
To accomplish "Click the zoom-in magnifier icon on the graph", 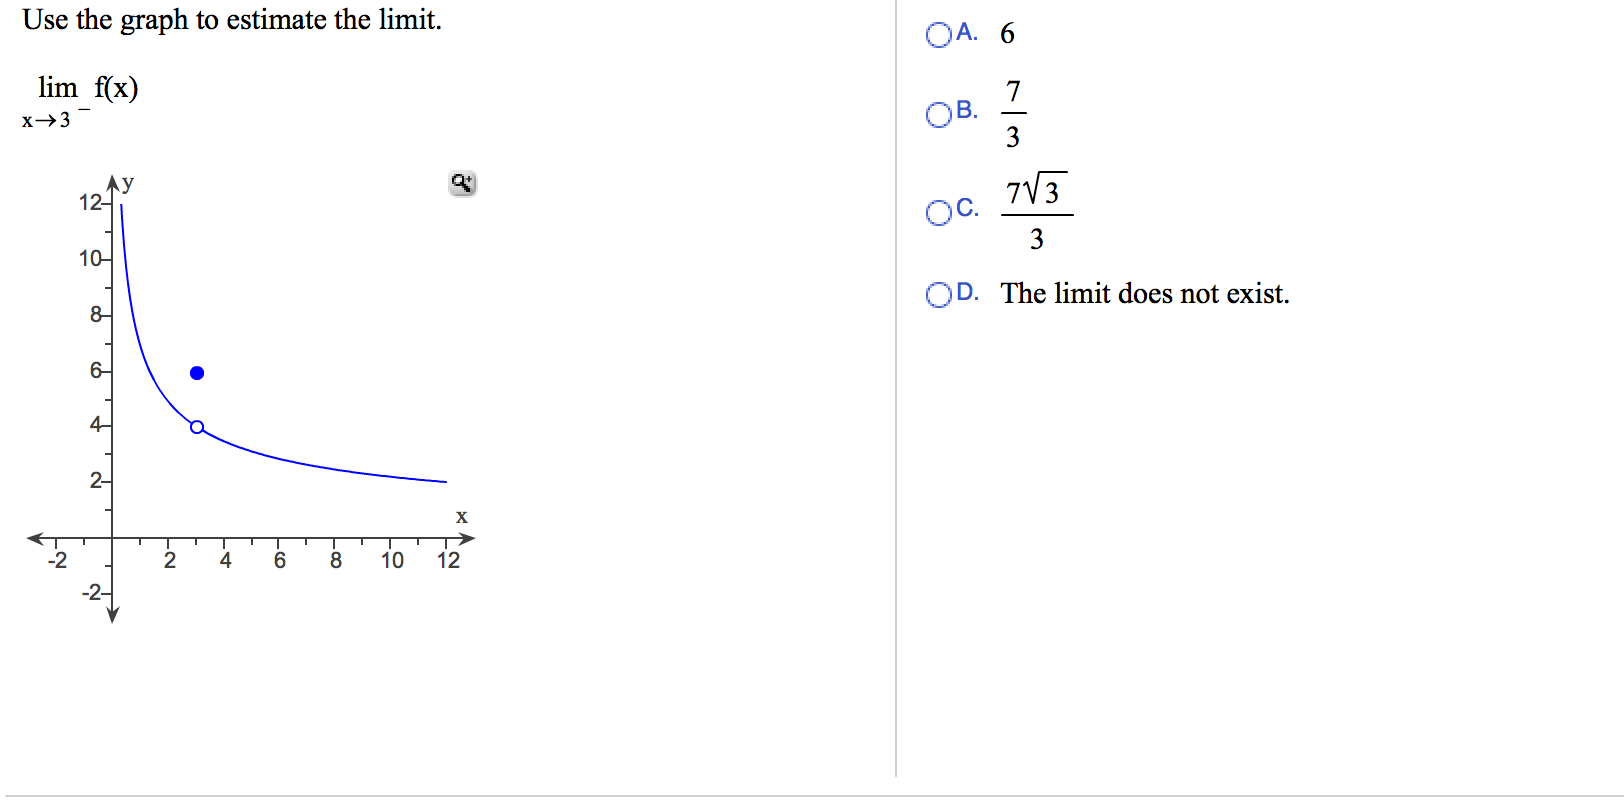I will point(461,183).
